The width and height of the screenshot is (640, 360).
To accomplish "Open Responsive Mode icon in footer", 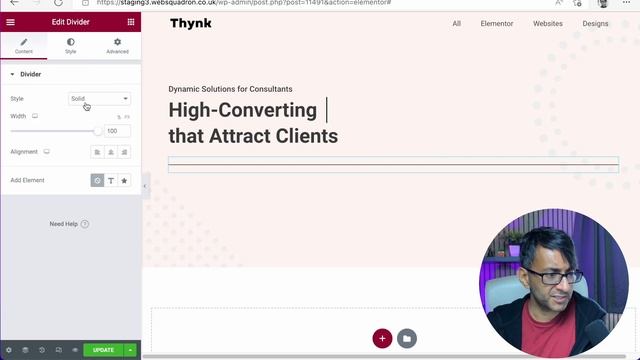I will pos(59,350).
